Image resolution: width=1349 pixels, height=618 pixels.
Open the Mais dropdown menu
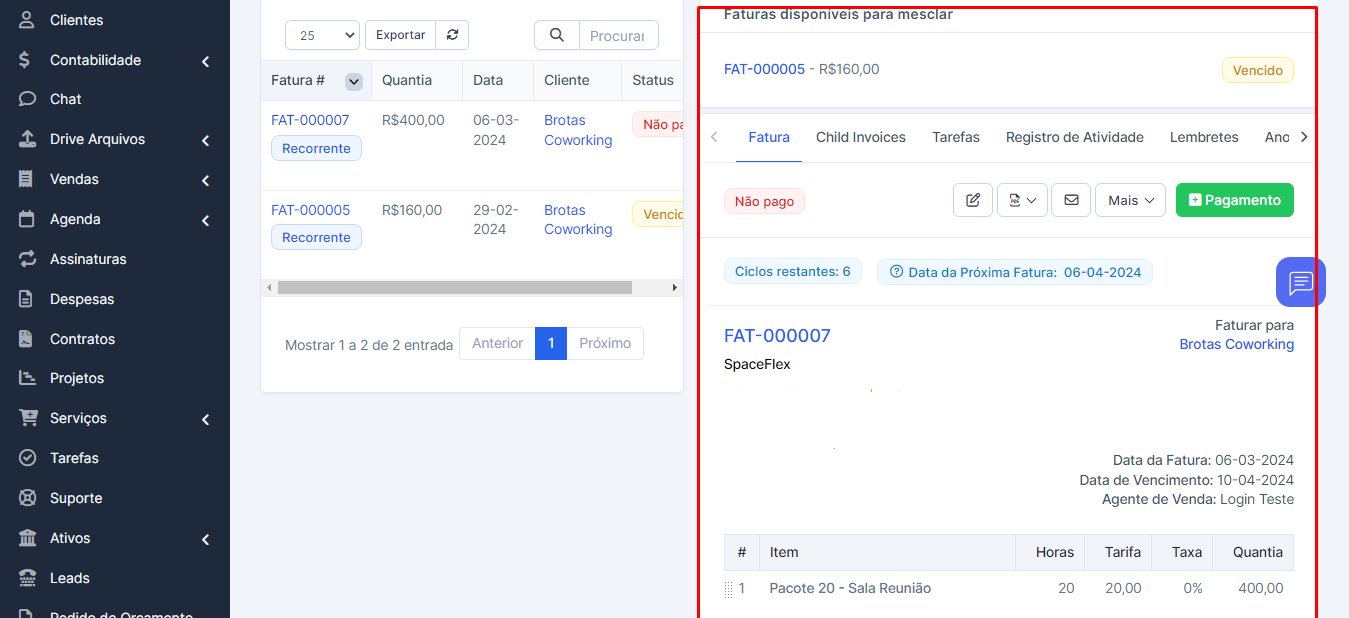click(1130, 200)
